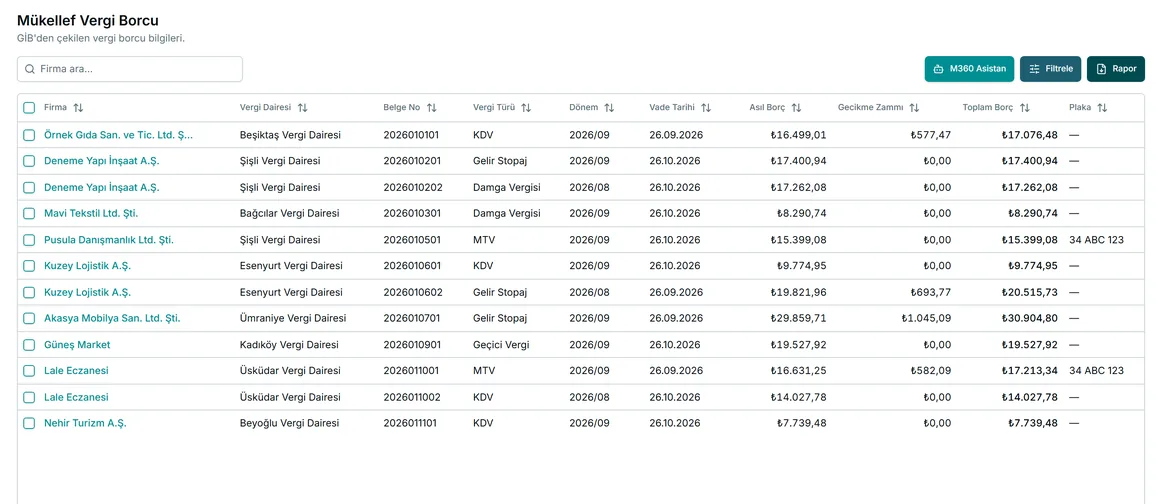Open Lale Eczanesi link for 2026011001

[x=76, y=371]
